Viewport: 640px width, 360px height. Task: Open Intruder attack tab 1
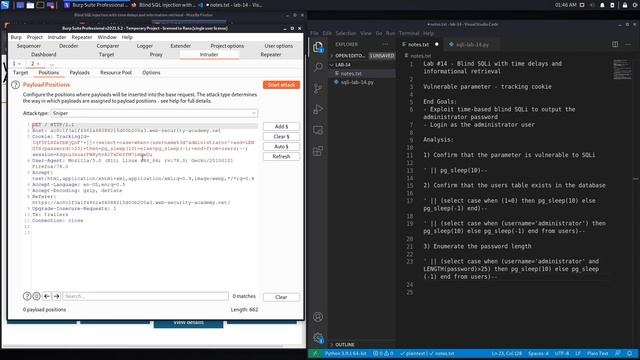click(x=16, y=64)
